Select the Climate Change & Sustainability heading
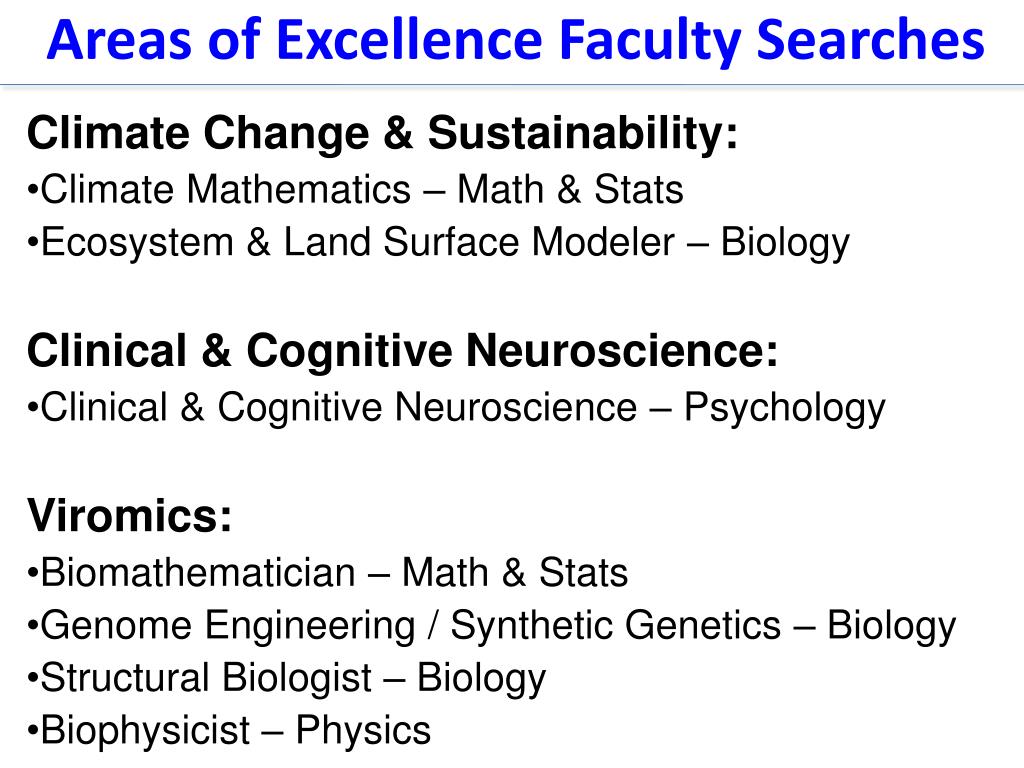Image resolution: width=1024 pixels, height=768 pixels. click(383, 134)
